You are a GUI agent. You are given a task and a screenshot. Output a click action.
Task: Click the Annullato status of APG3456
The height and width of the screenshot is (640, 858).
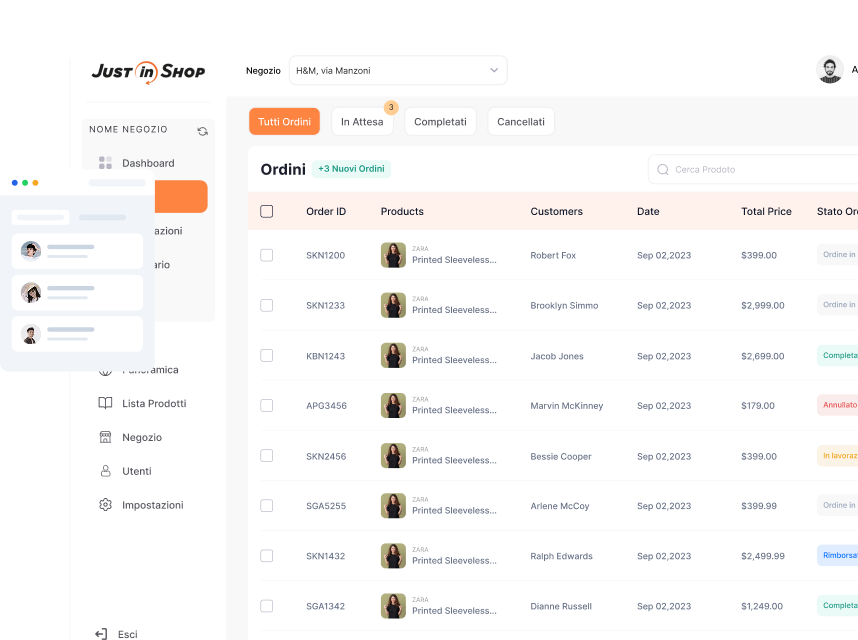pyautogui.click(x=838, y=405)
